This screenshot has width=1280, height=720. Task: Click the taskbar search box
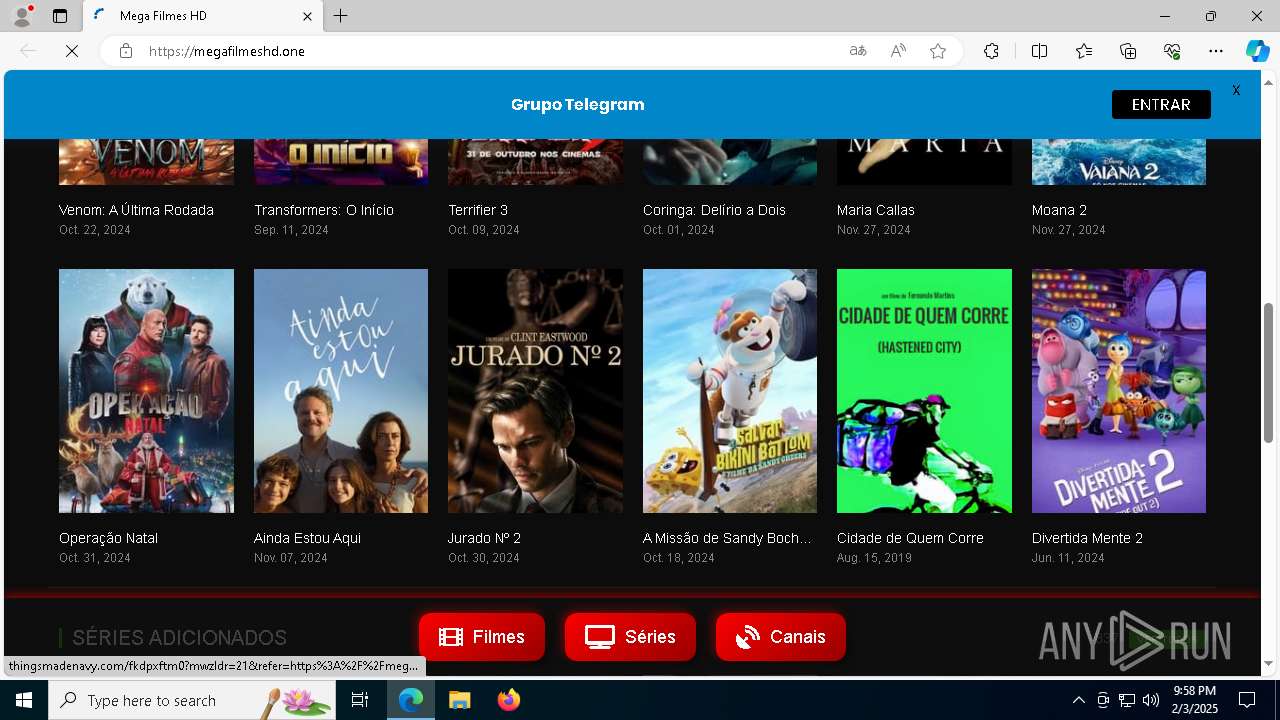(x=193, y=700)
